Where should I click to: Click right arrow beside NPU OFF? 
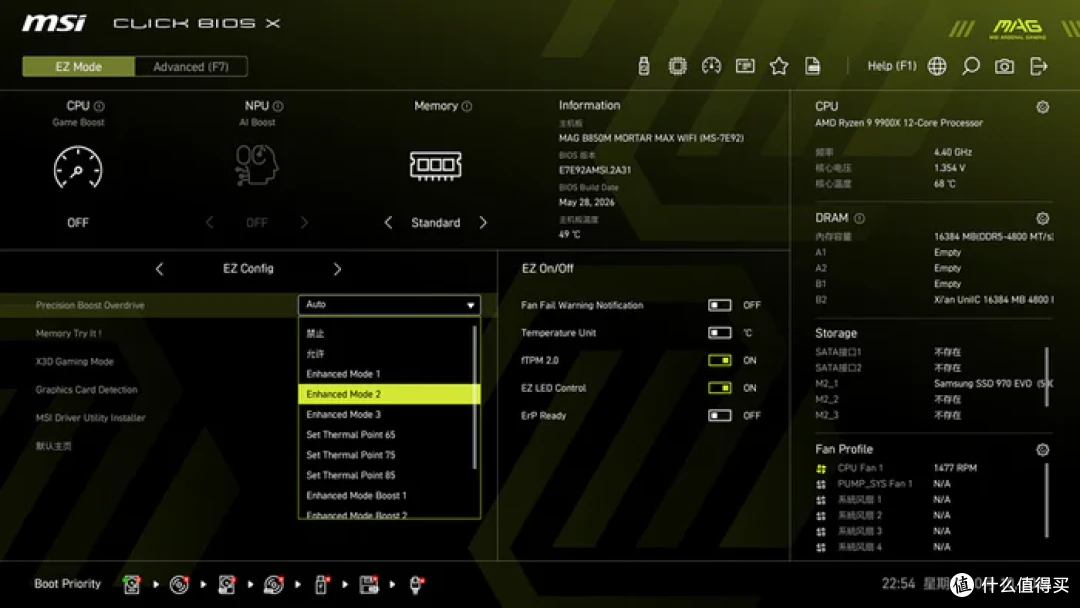click(x=304, y=222)
